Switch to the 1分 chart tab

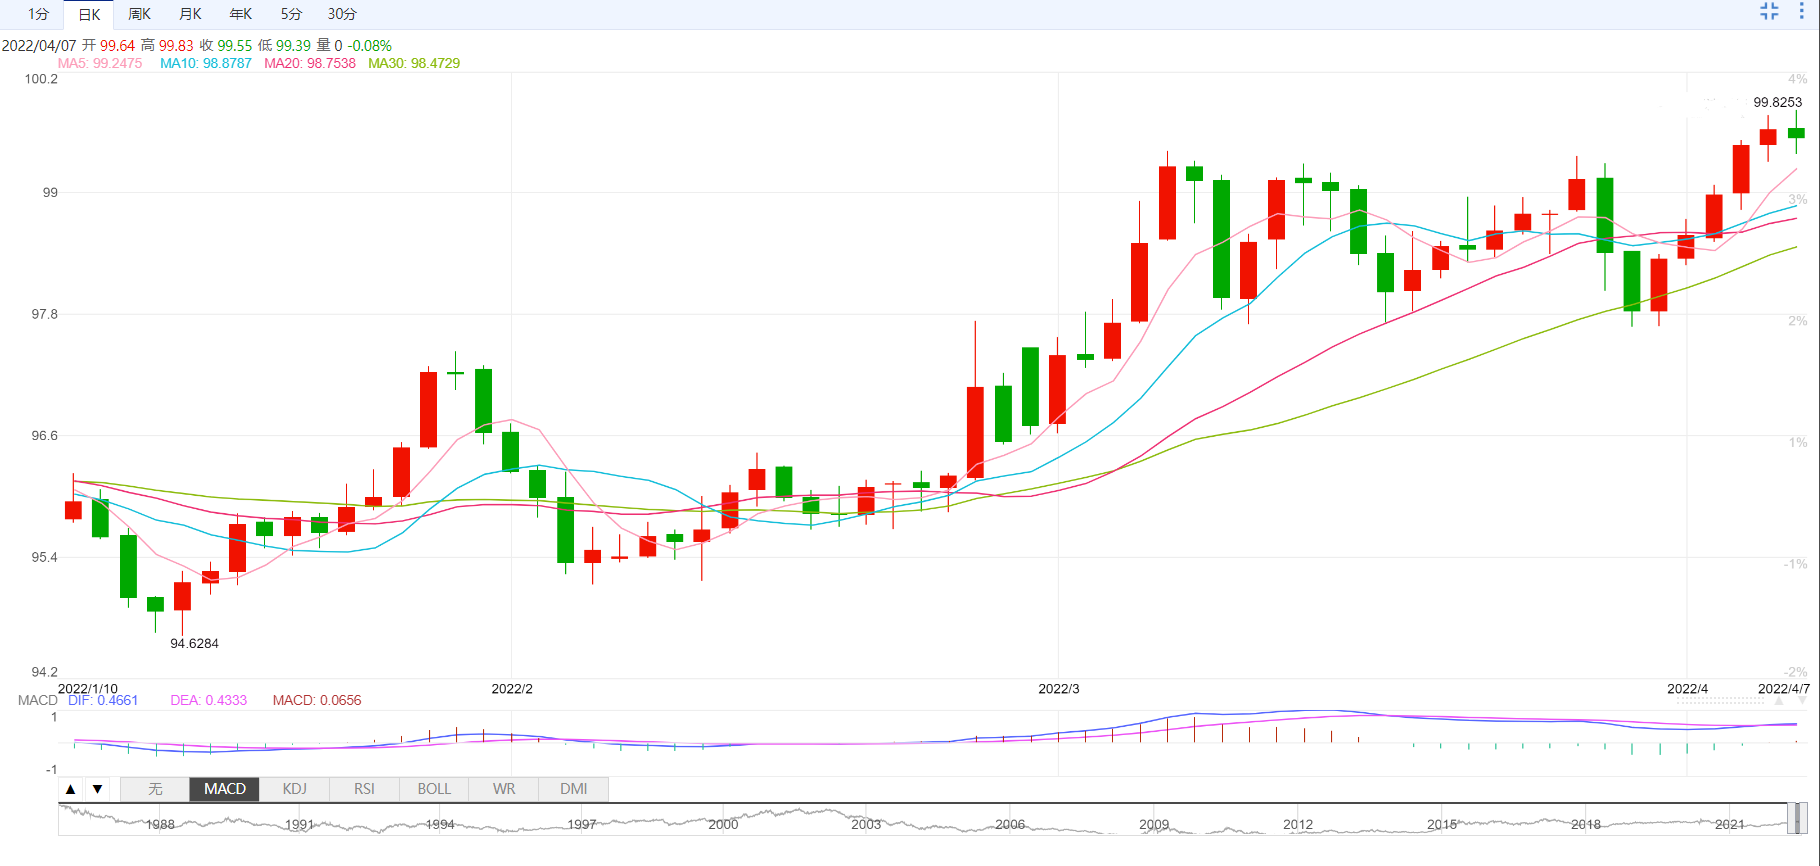[39, 14]
